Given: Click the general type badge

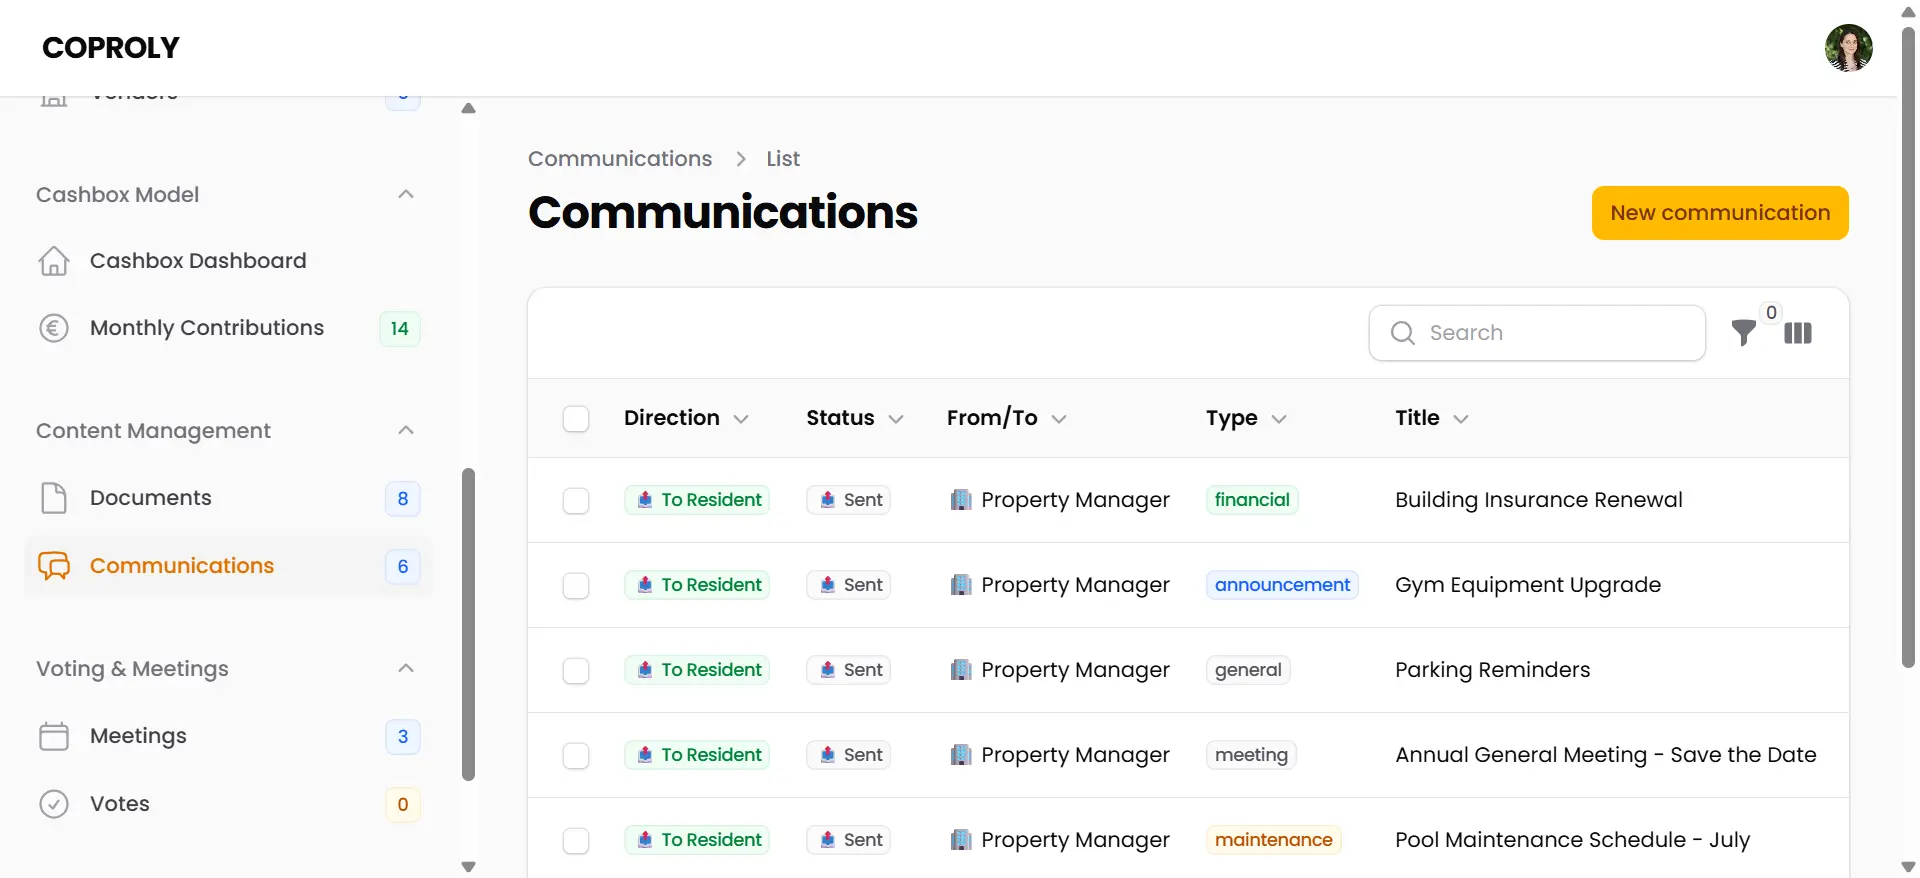Looking at the screenshot, I should tap(1248, 670).
